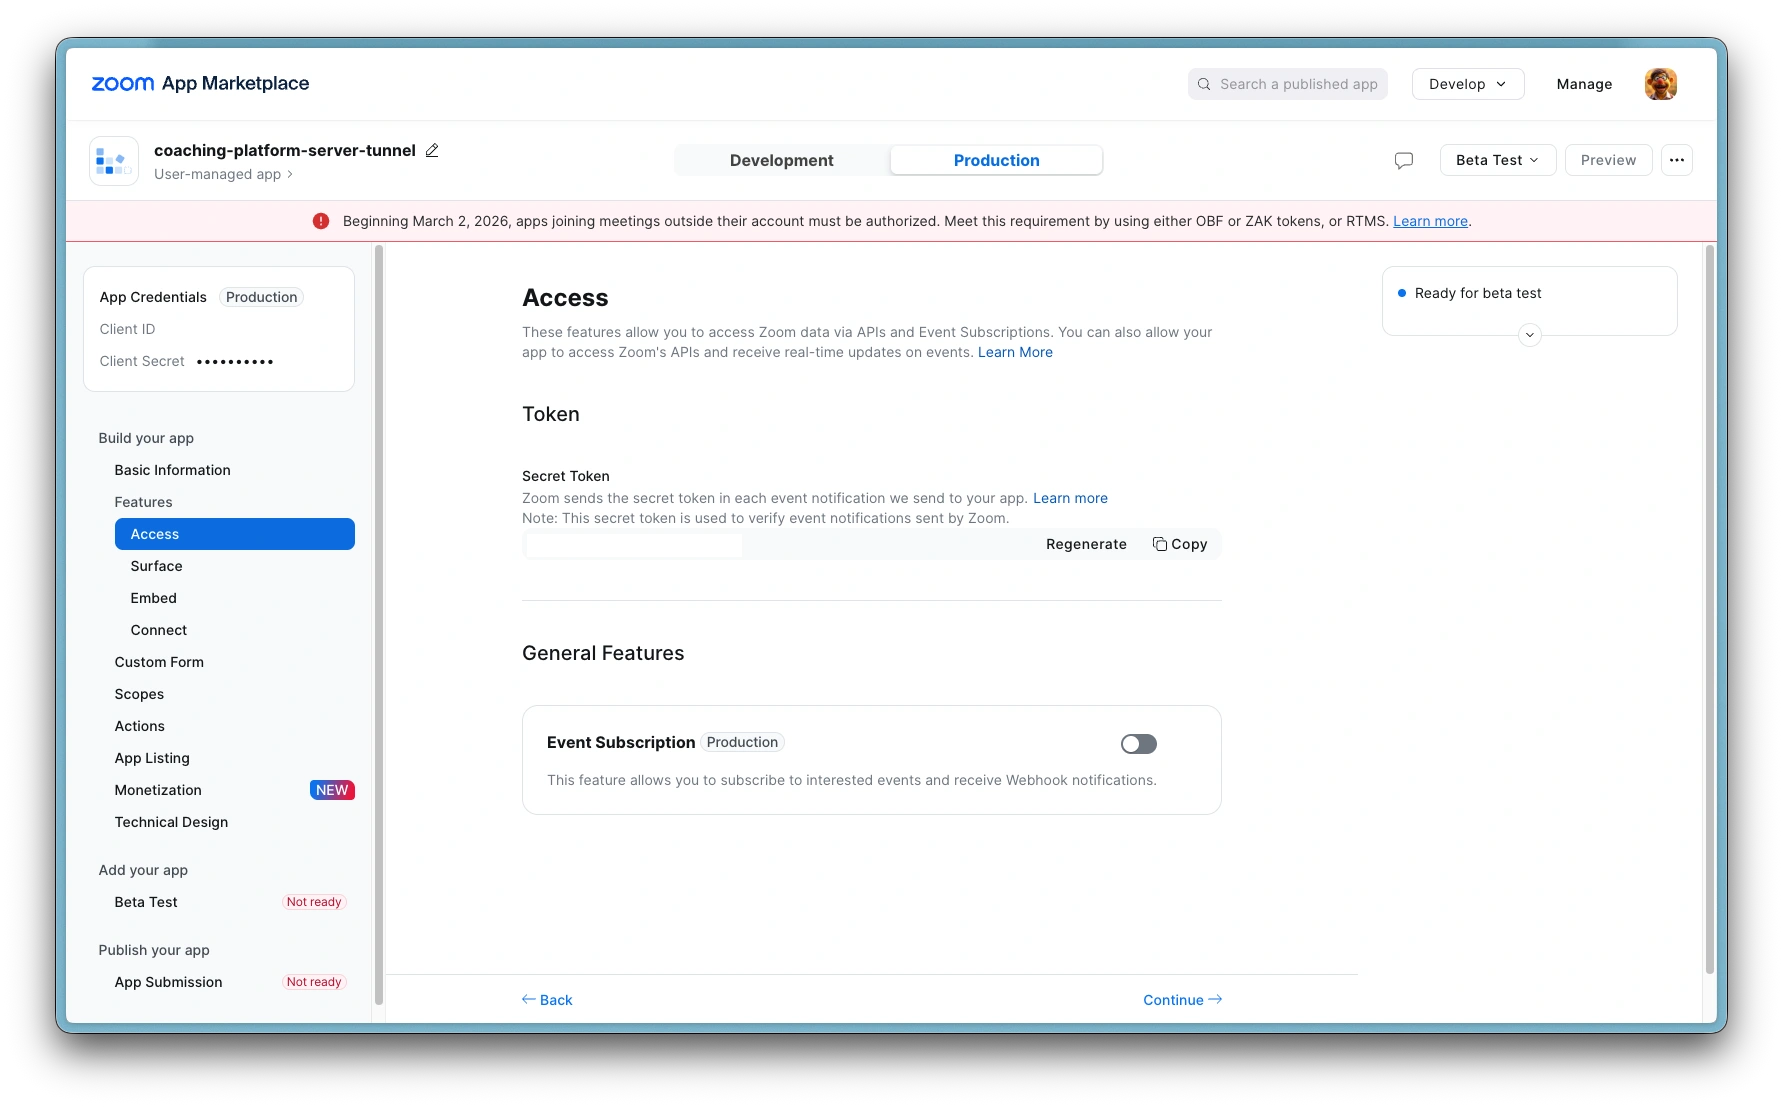This screenshot has height=1107, width=1783.
Task: Open Monetization in the sidebar
Action: [158, 790]
